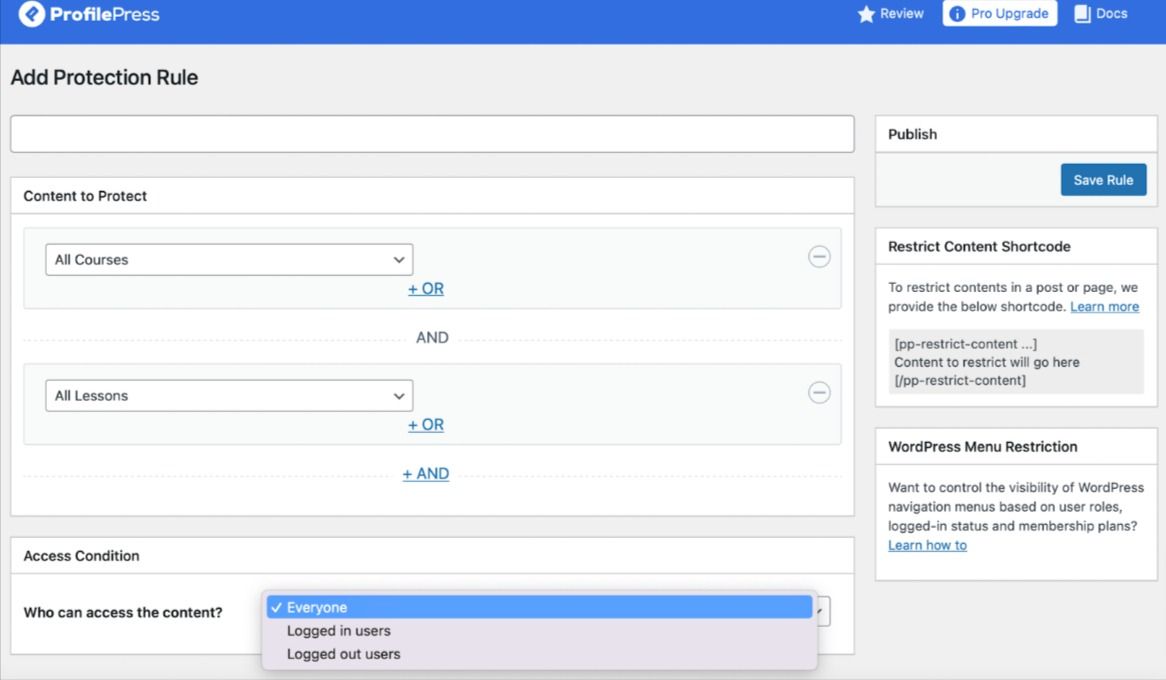Open Learn how to menu restriction link

pos(927,545)
